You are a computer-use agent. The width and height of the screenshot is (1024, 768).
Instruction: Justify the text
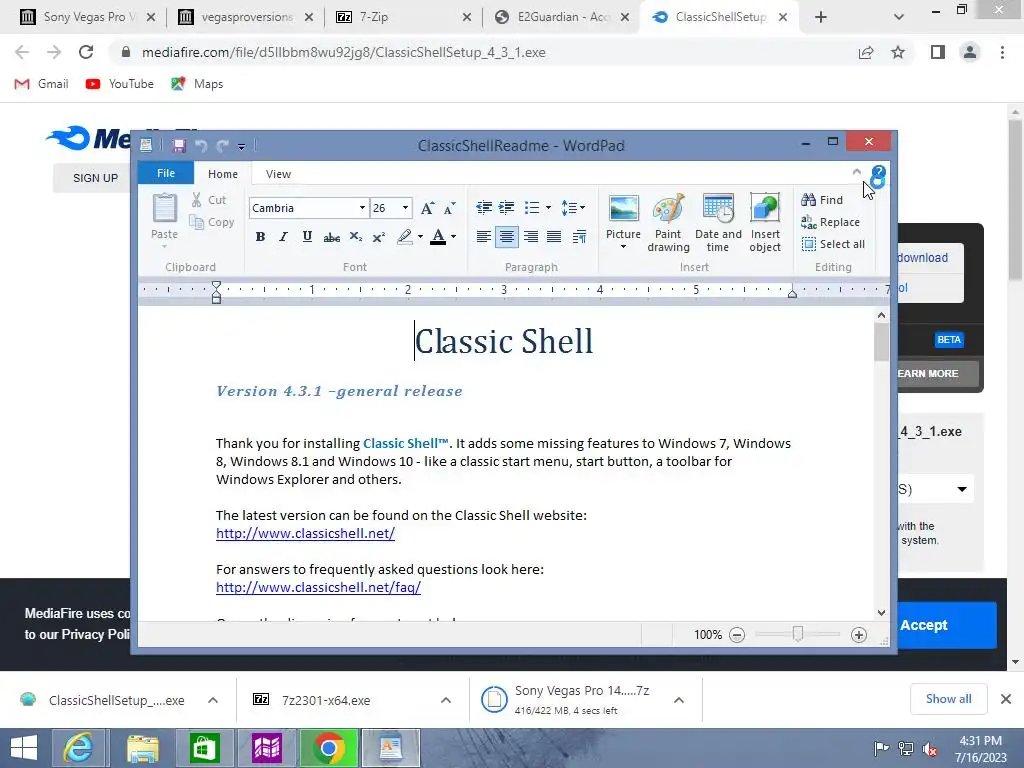[x=554, y=237]
